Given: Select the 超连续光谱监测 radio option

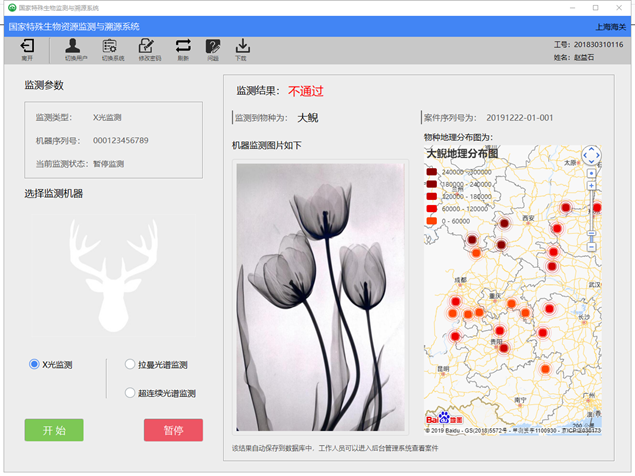Looking at the screenshot, I should tap(130, 393).
